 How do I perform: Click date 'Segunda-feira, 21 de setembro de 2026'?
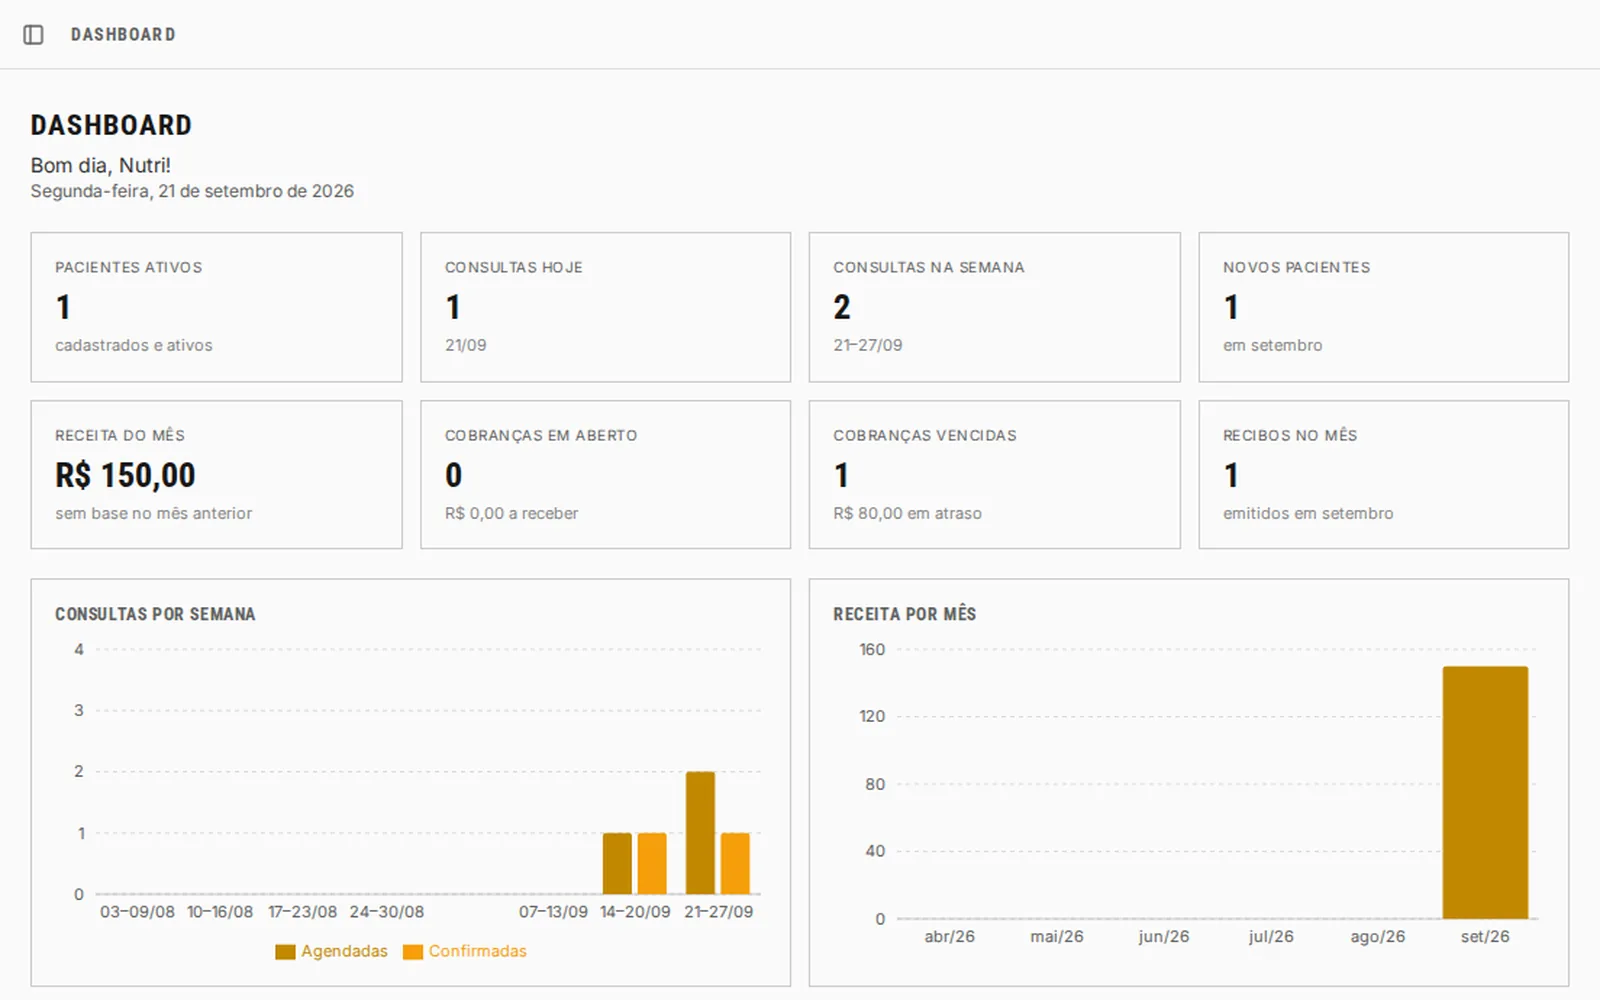192,191
